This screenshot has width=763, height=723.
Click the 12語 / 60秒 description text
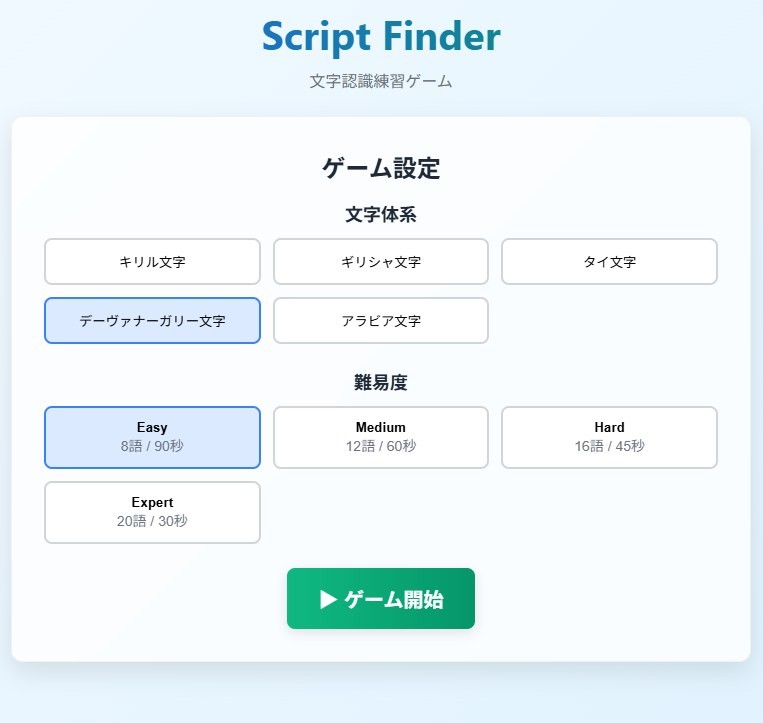pos(380,446)
